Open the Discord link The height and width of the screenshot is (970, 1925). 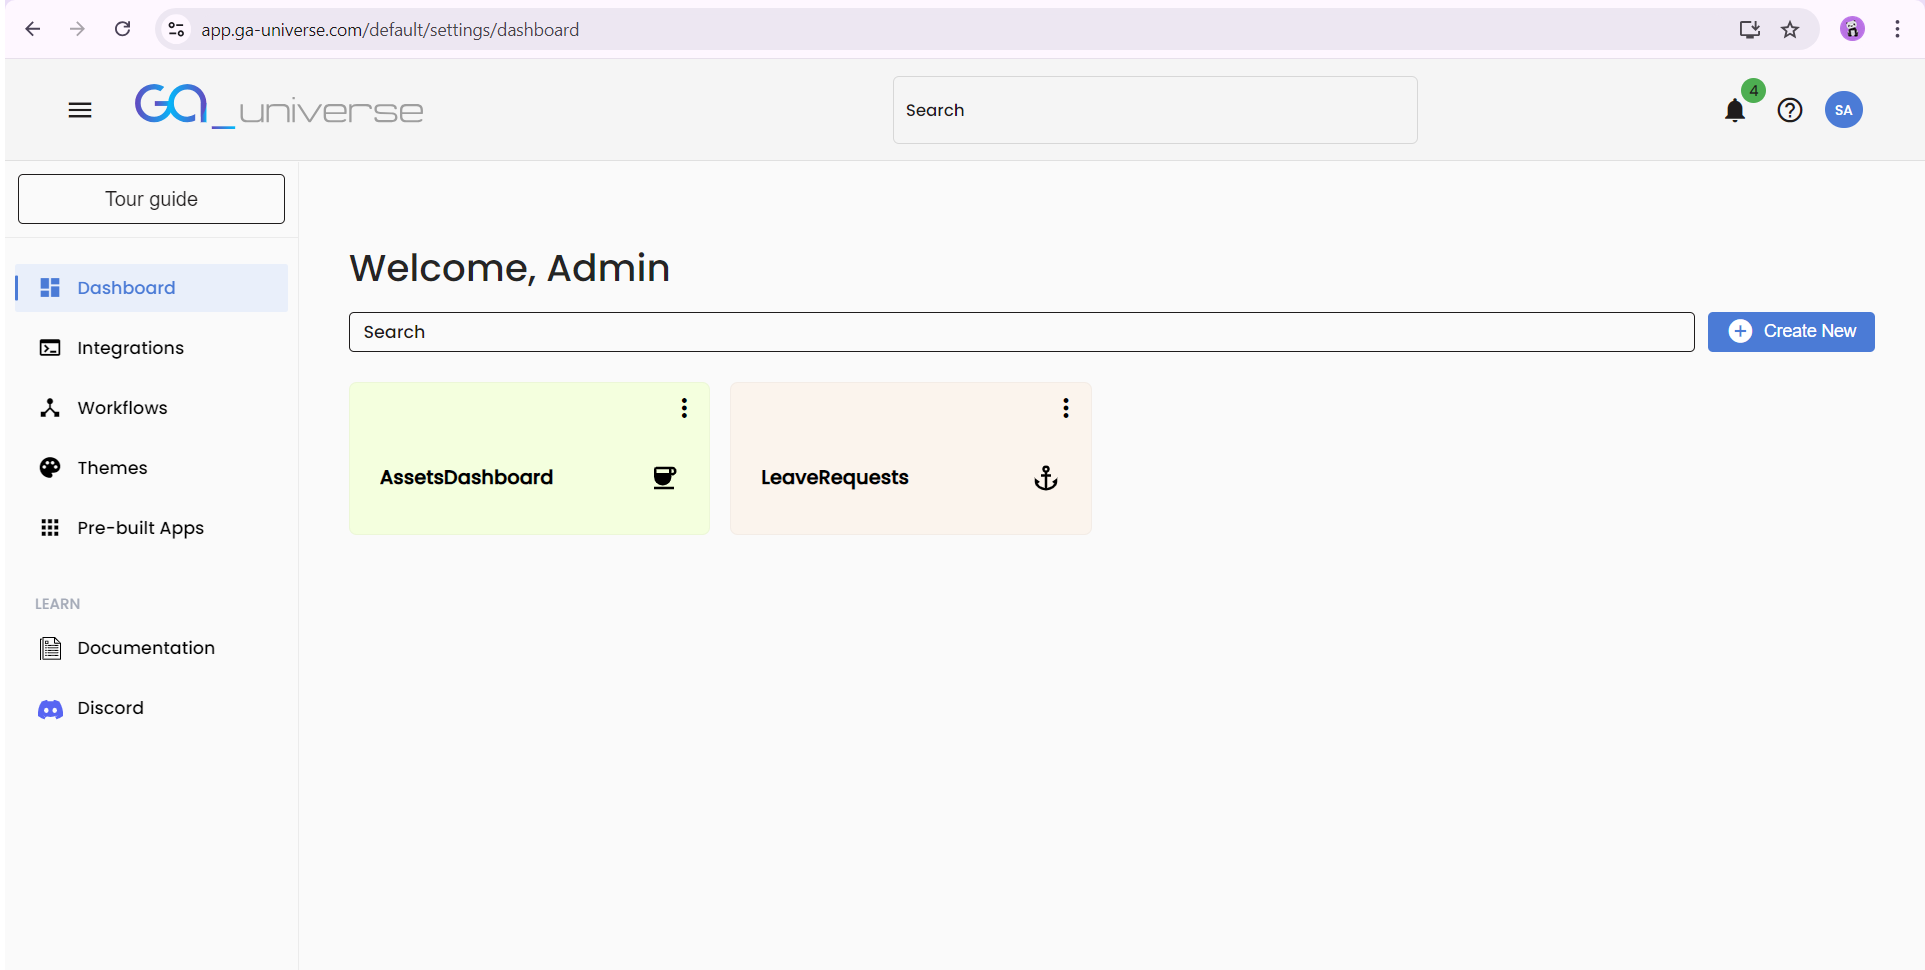(152, 708)
